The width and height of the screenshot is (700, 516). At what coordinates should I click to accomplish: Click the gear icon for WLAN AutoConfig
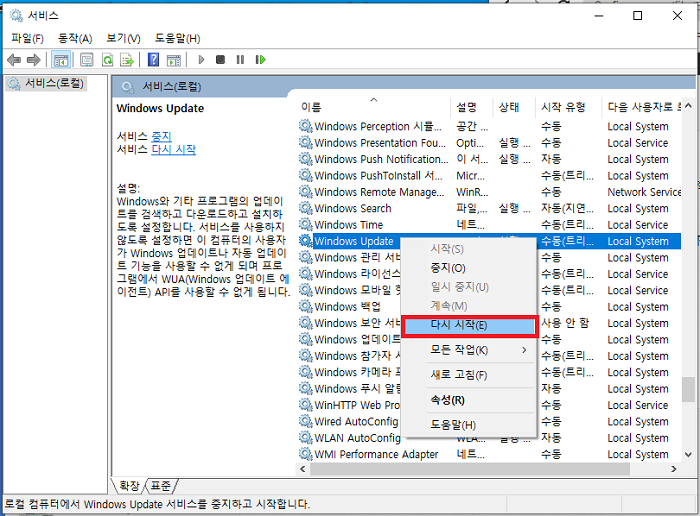[305, 438]
